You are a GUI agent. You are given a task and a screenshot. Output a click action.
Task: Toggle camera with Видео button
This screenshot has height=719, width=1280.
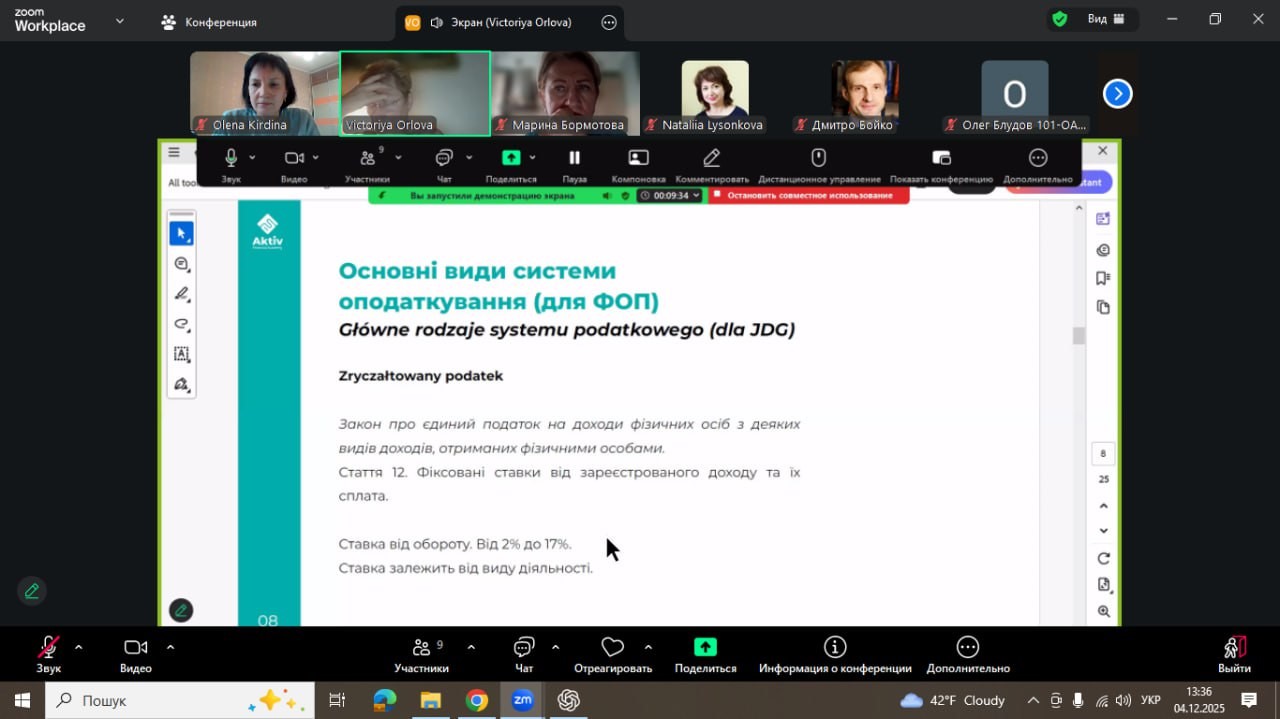135,648
